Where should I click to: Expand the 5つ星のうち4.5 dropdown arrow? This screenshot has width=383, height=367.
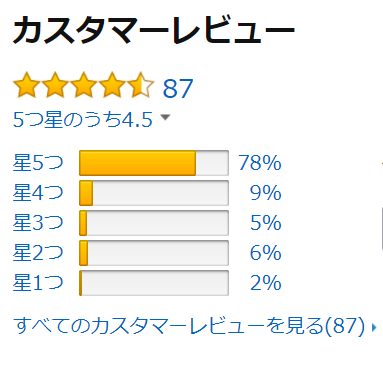tap(165, 117)
